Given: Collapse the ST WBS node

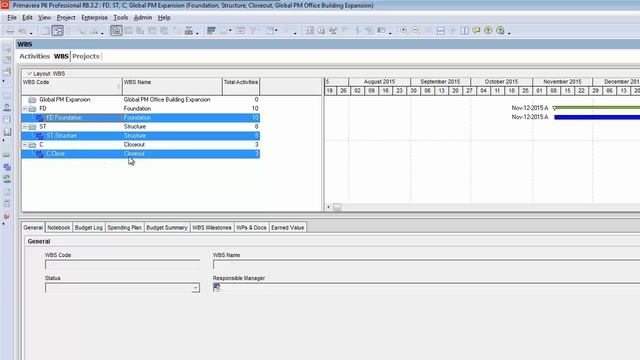Looking at the screenshot, I should tap(25, 127).
